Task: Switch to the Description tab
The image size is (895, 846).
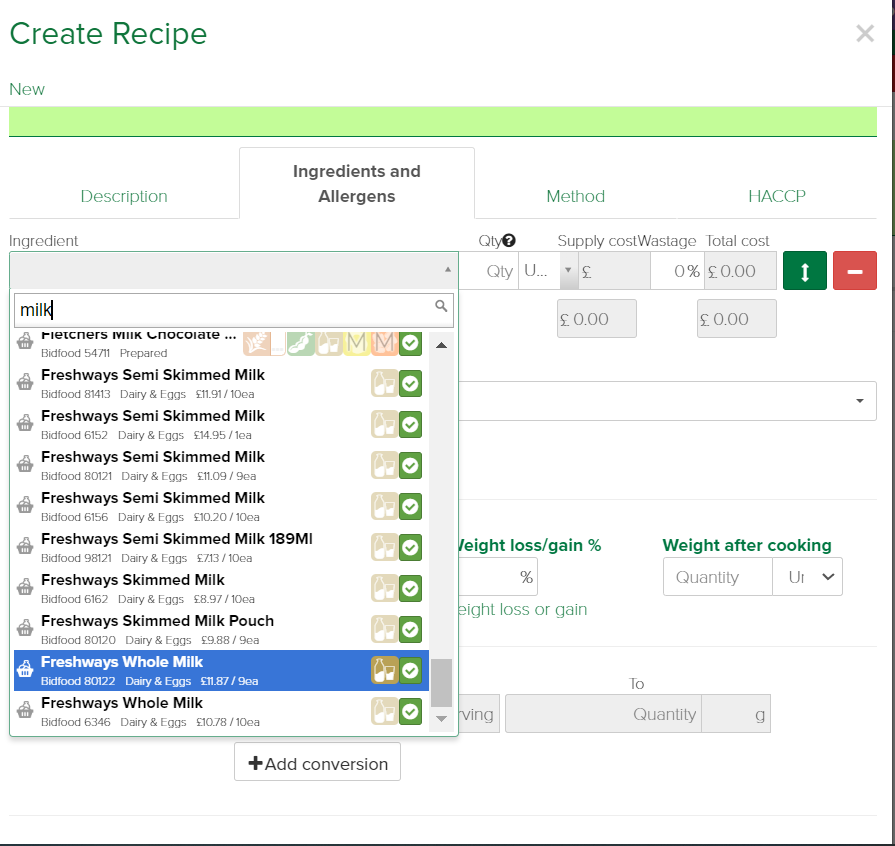Action: 124,196
